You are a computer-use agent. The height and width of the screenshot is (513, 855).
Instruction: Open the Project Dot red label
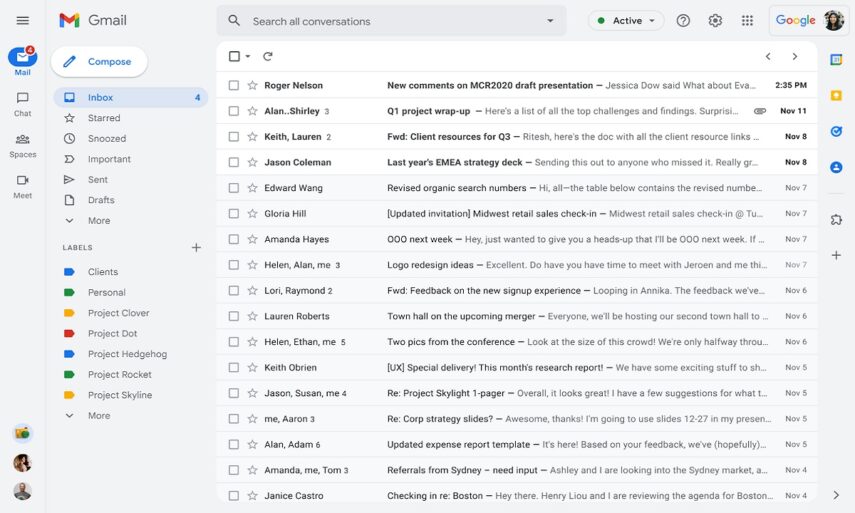pyautogui.click(x=112, y=334)
